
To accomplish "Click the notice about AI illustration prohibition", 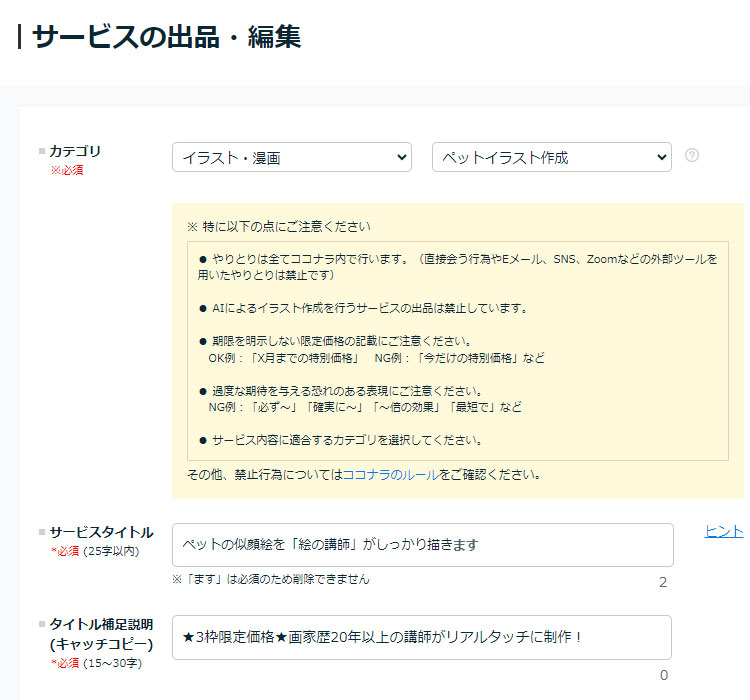I will pyautogui.click(x=369, y=308).
